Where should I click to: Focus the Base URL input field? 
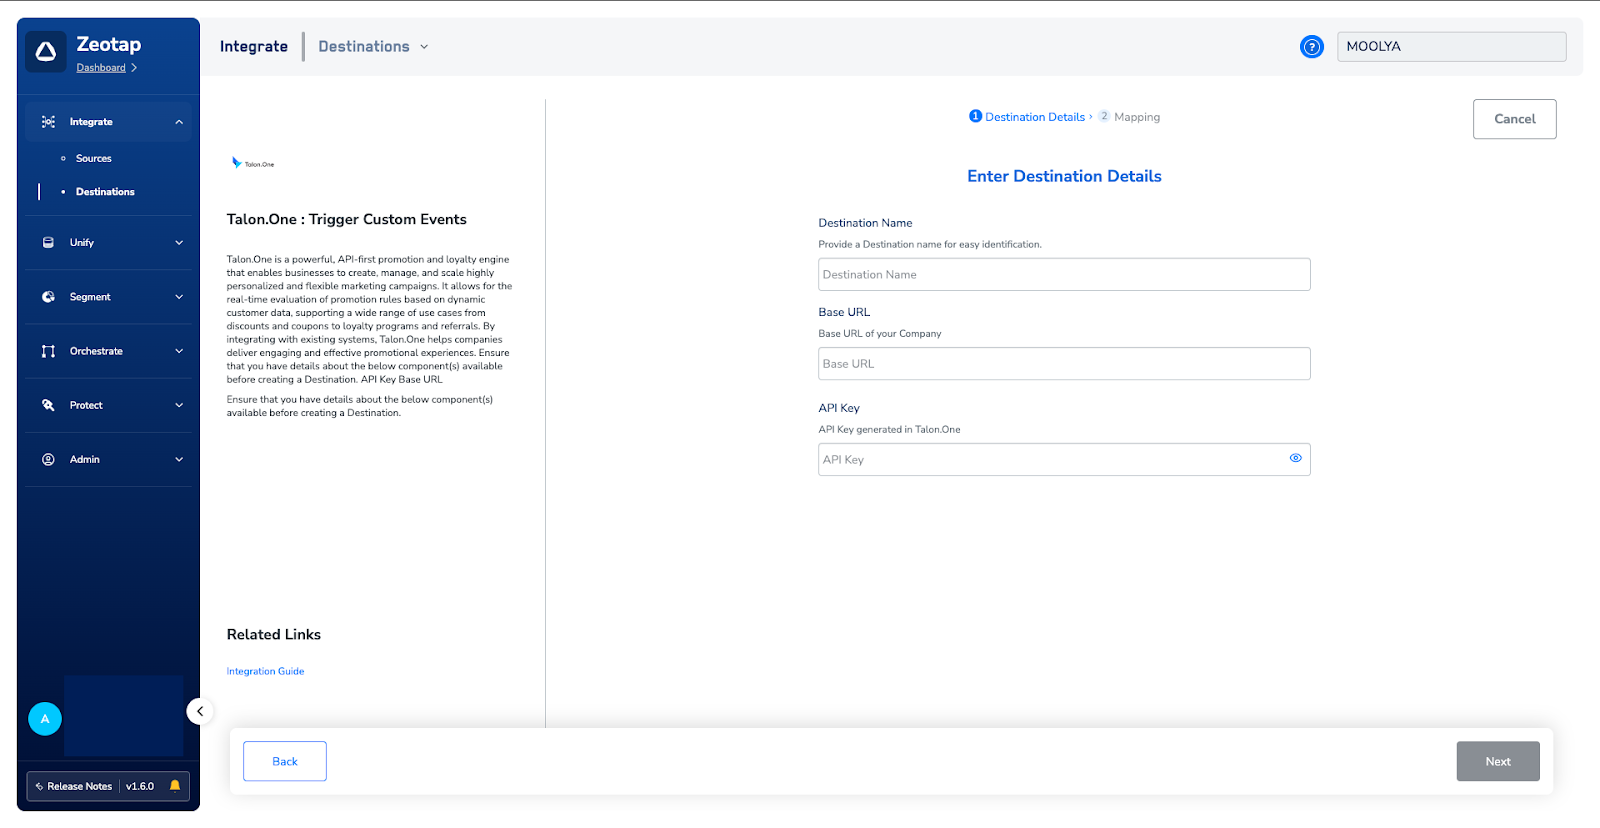click(x=1064, y=364)
